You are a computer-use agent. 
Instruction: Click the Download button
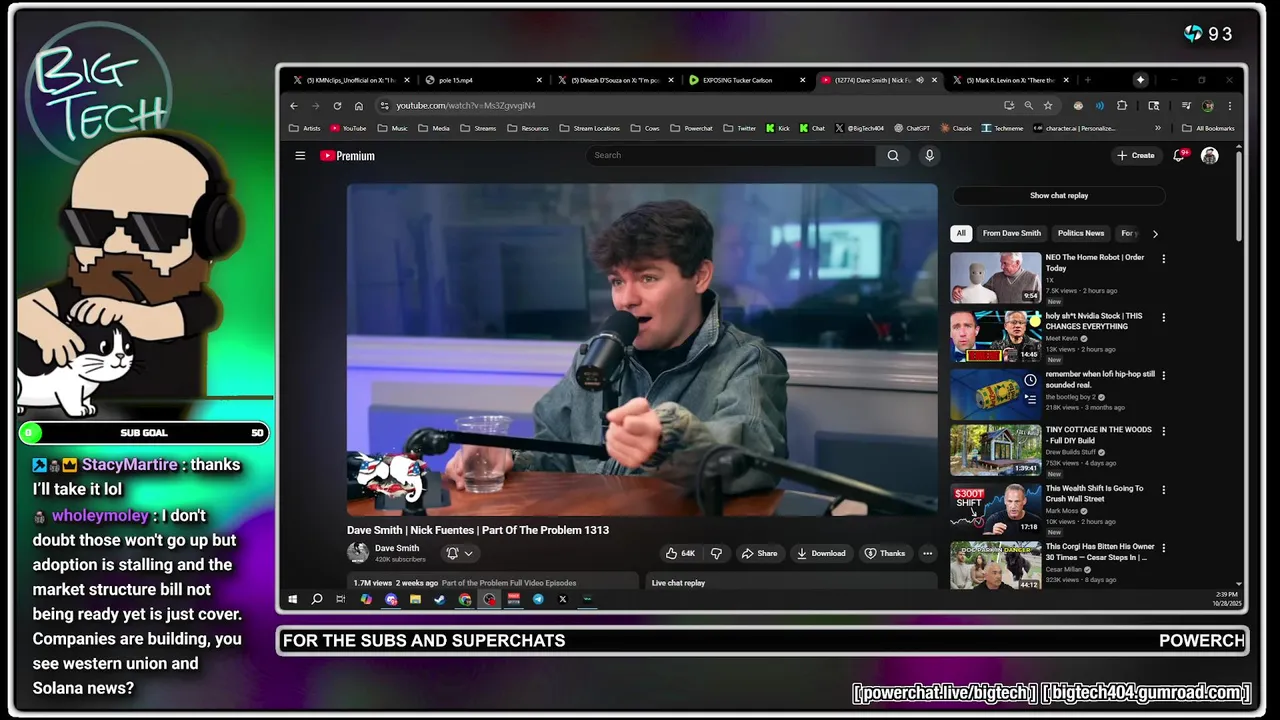click(821, 553)
